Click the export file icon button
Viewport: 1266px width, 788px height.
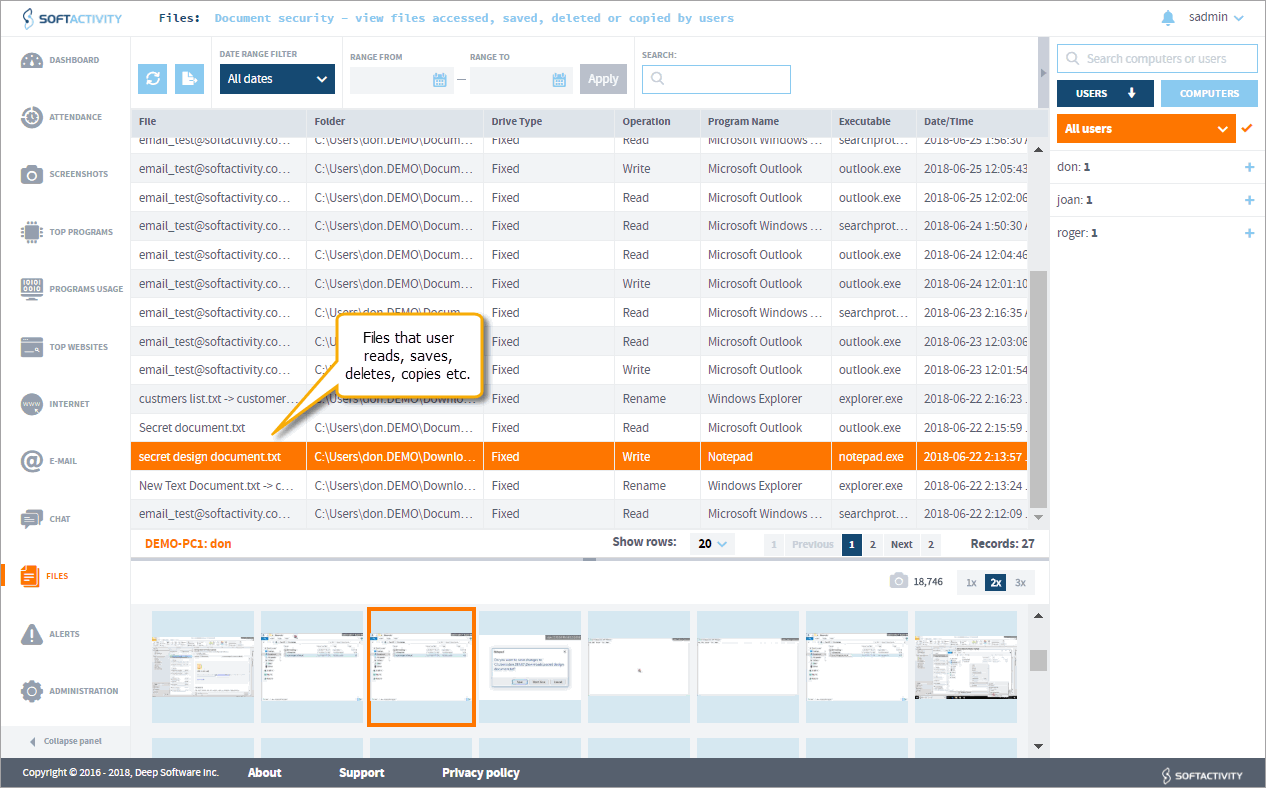point(190,79)
